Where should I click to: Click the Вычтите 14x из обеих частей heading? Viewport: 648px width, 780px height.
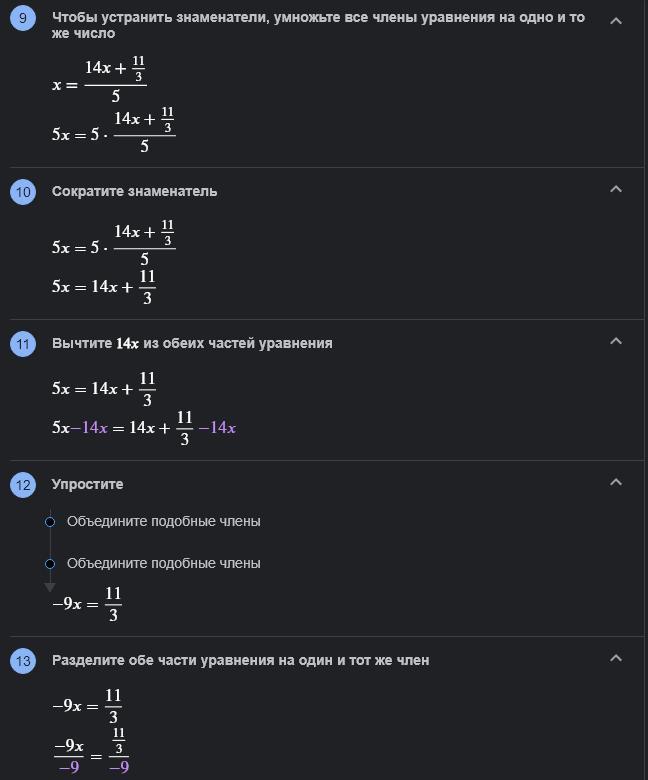point(192,343)
